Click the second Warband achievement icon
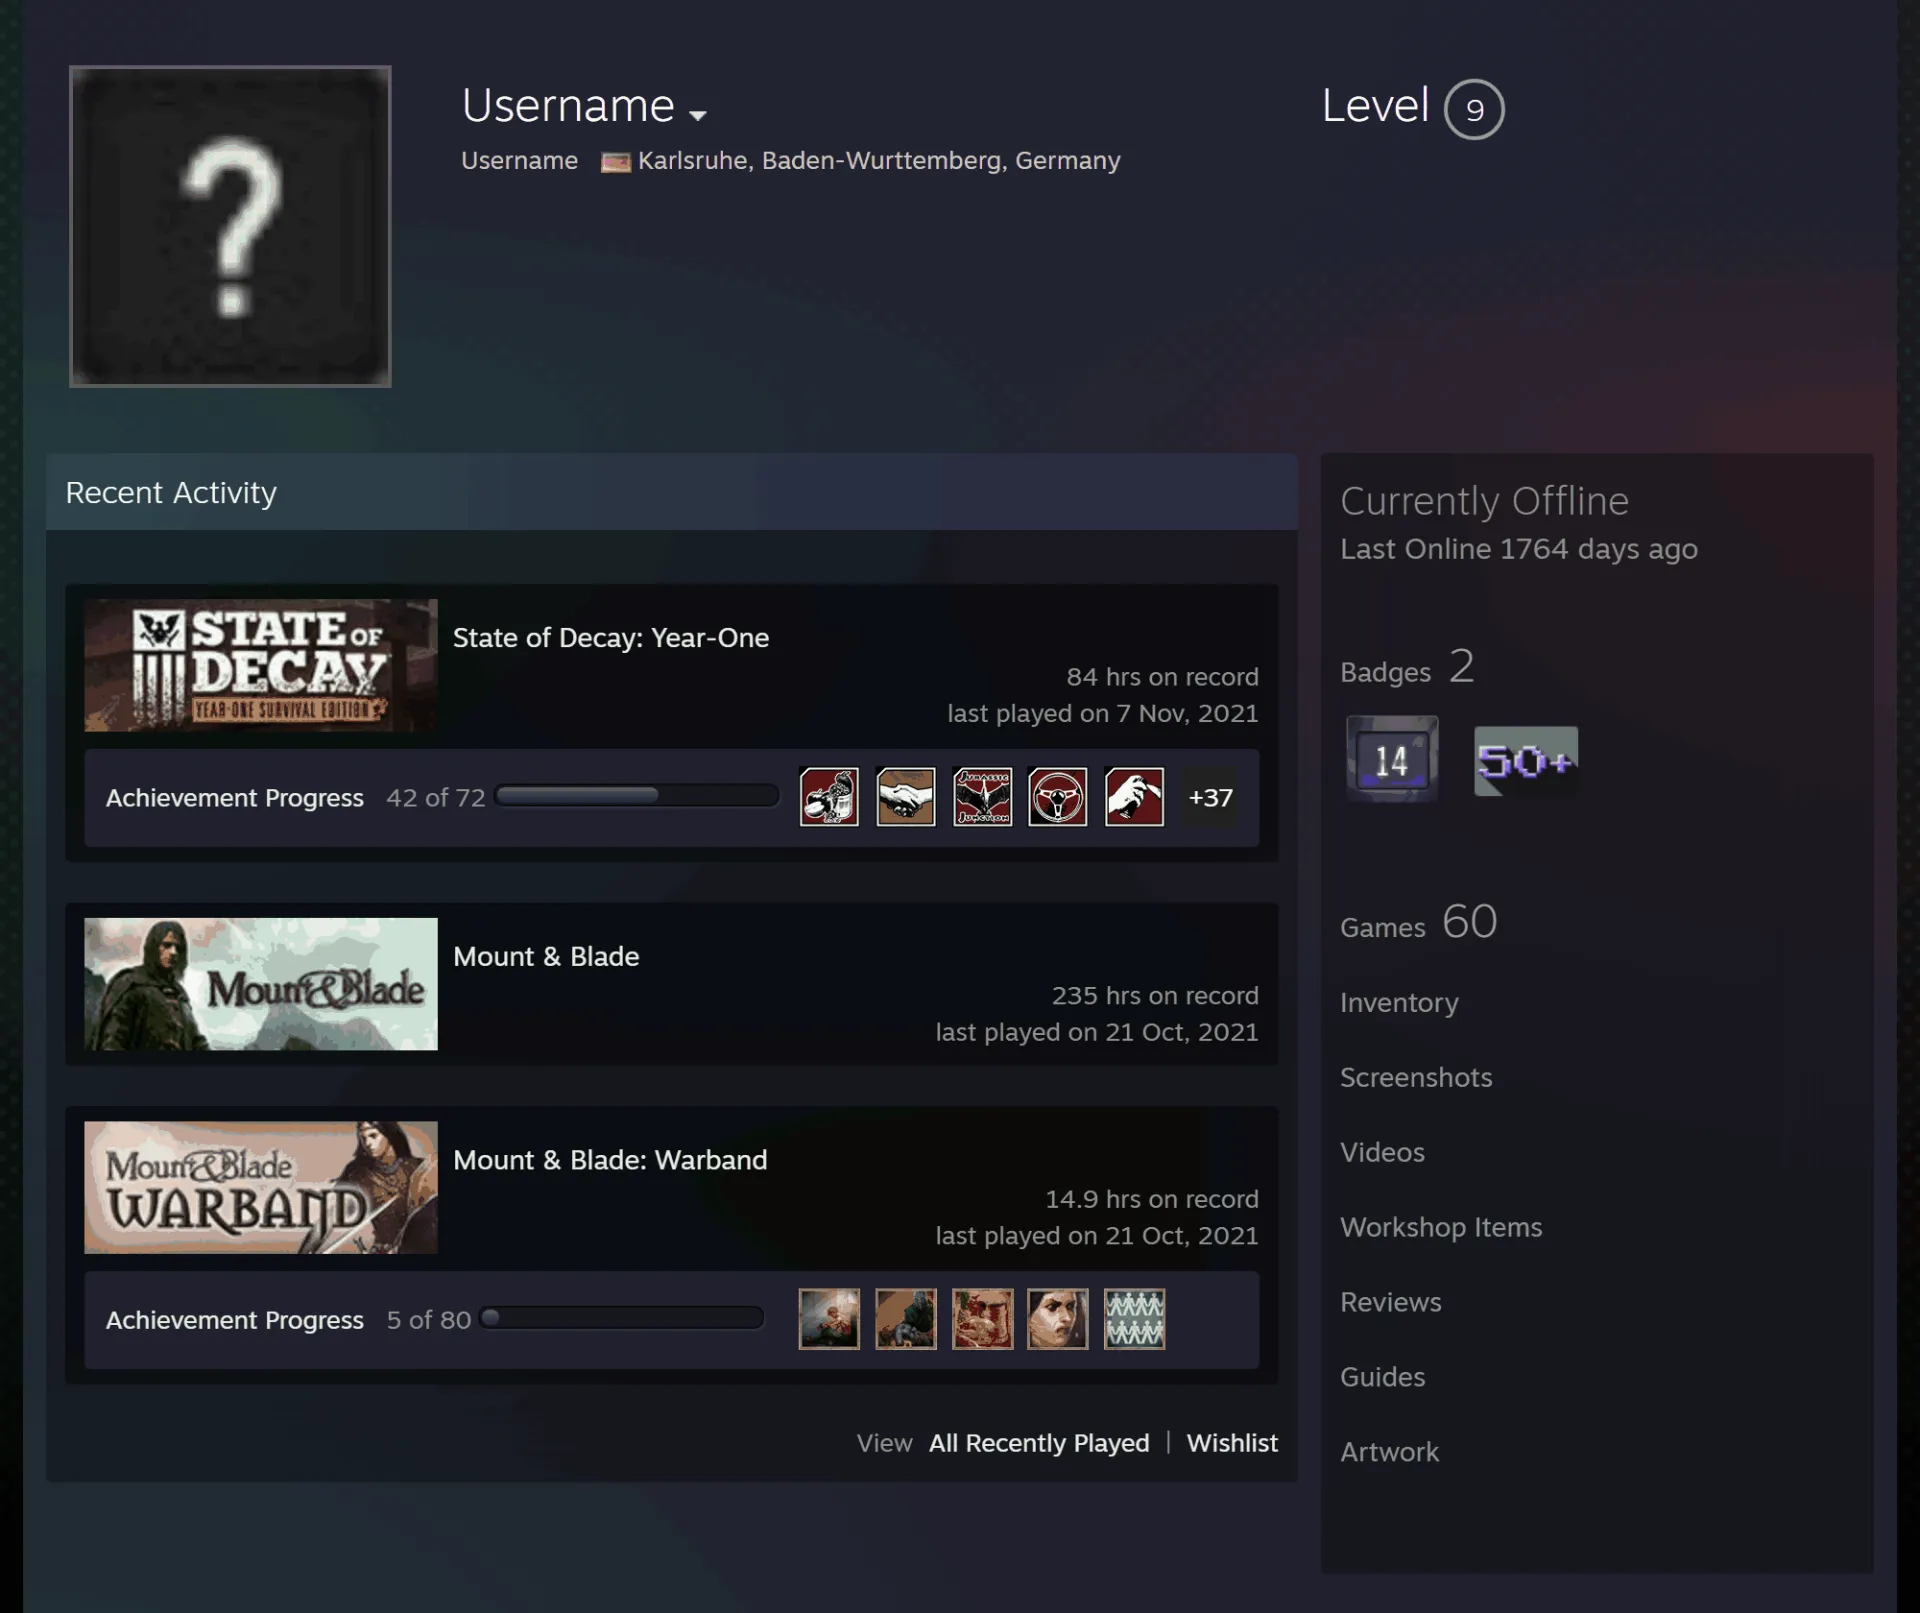The width and height of the screenshot is (1920, 1613). (x=906, y=1319)
